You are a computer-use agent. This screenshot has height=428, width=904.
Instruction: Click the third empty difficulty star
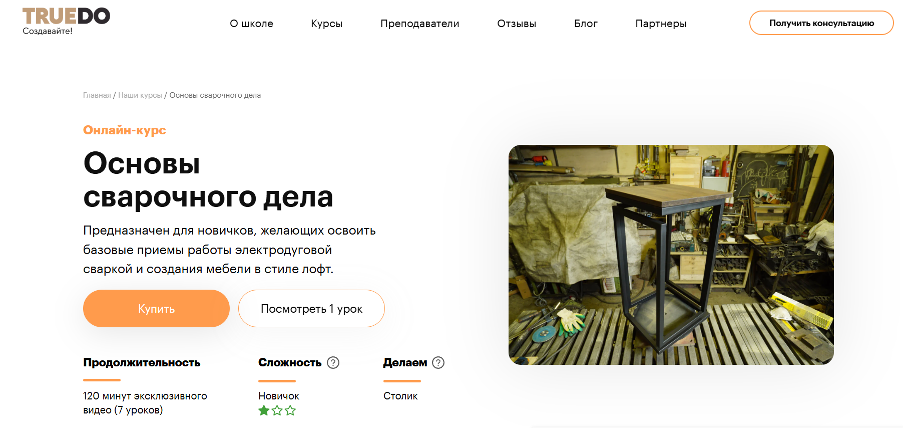tap(291, 410)
